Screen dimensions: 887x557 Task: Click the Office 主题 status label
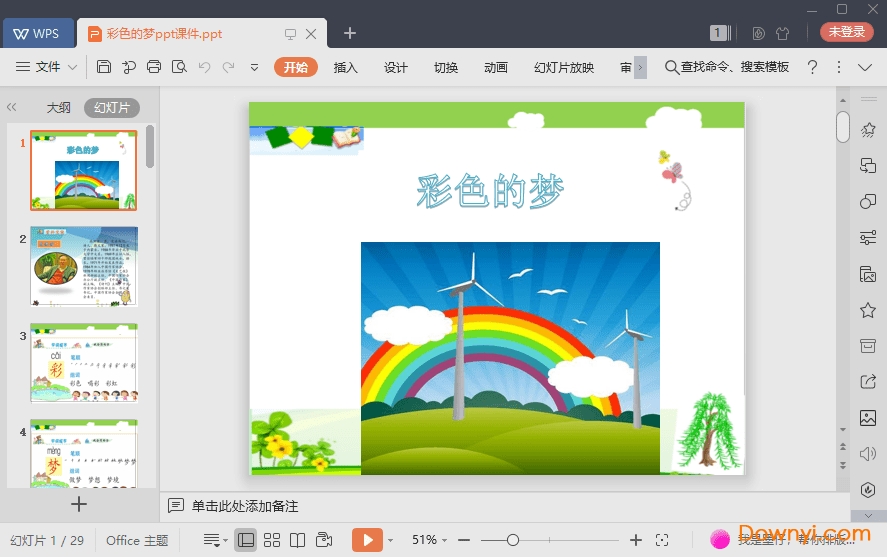click(137, 541)
